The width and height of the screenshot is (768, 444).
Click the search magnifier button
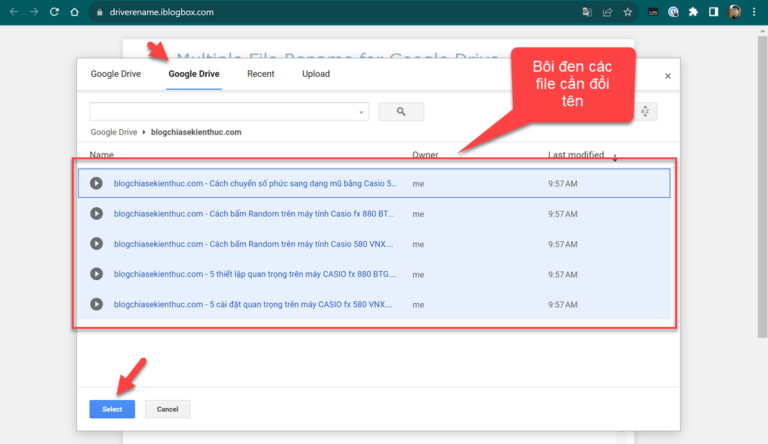coord(401,112)
